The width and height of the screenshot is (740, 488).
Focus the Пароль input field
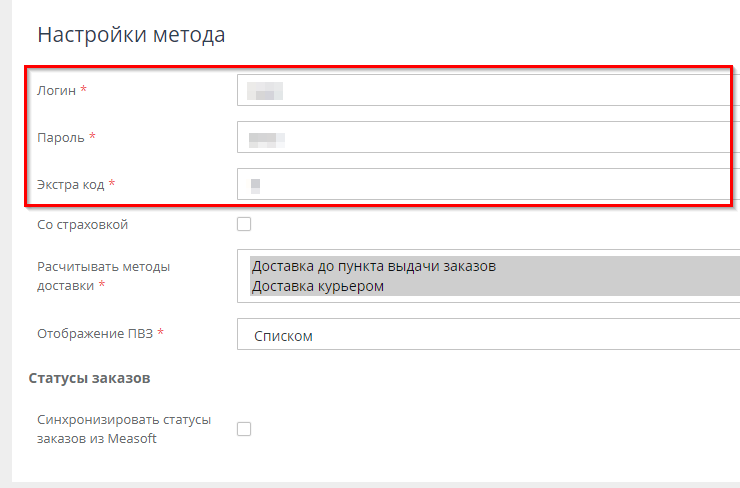click(480, 137)
